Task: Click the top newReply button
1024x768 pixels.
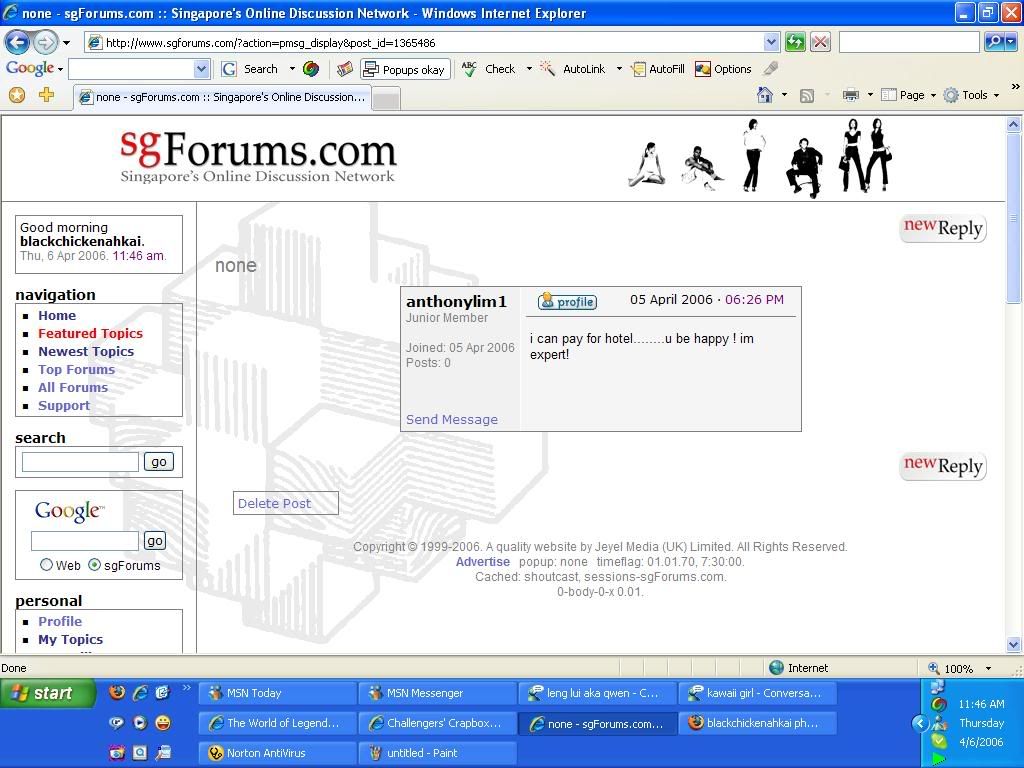Action: pyautogui.click(x=942, y=228)
